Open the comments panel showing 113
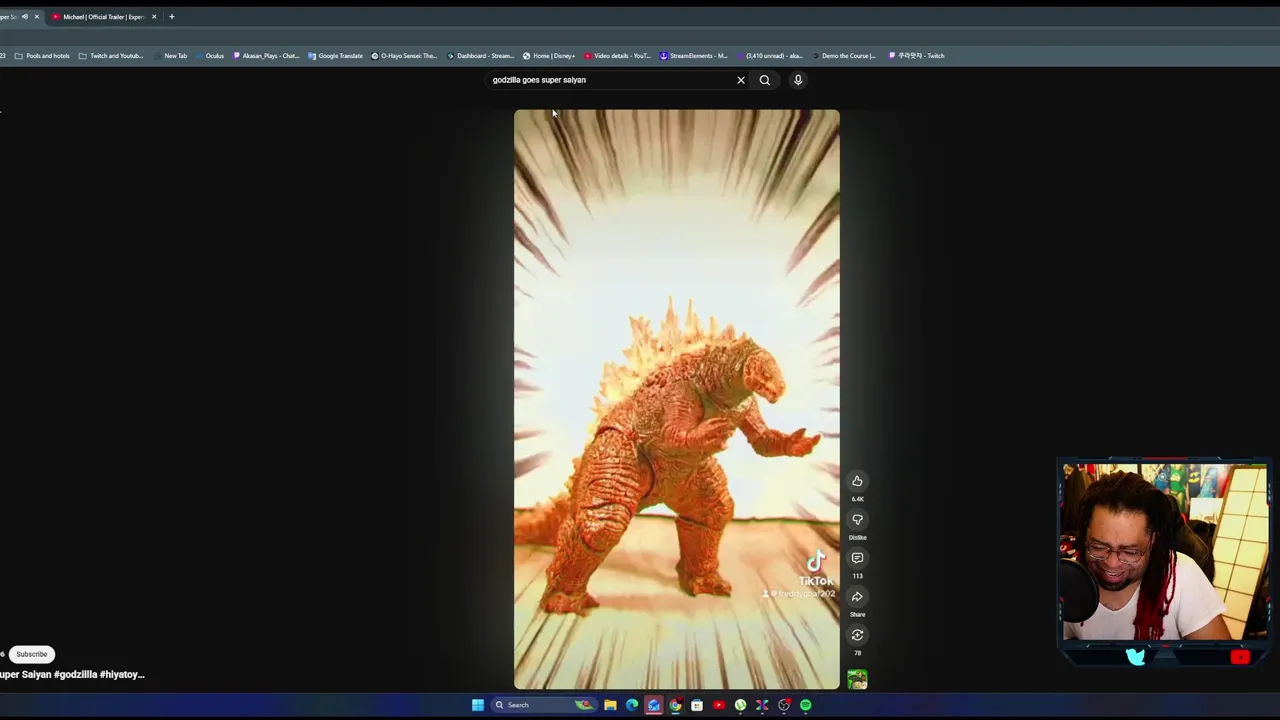The width and height of the screenshot is (1280, 720). [857, 558]
